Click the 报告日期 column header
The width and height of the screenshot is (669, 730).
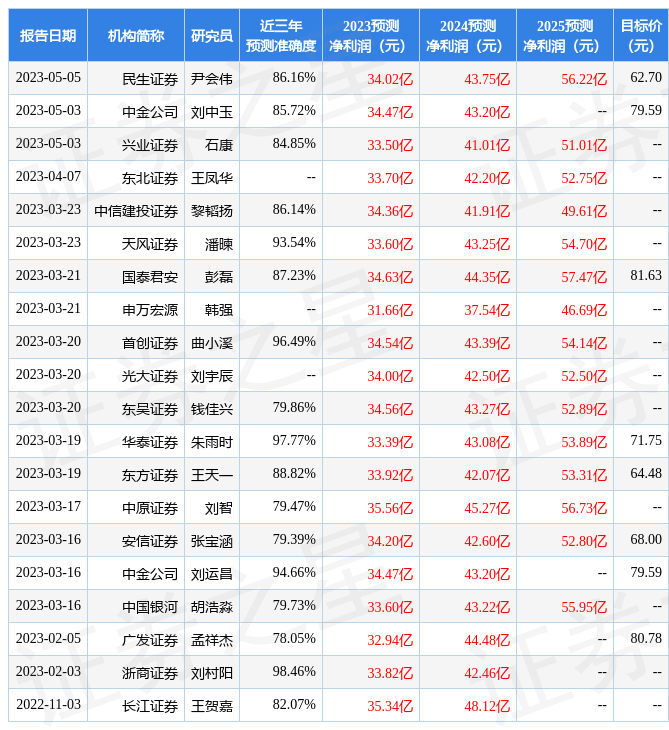click(48, 35)
